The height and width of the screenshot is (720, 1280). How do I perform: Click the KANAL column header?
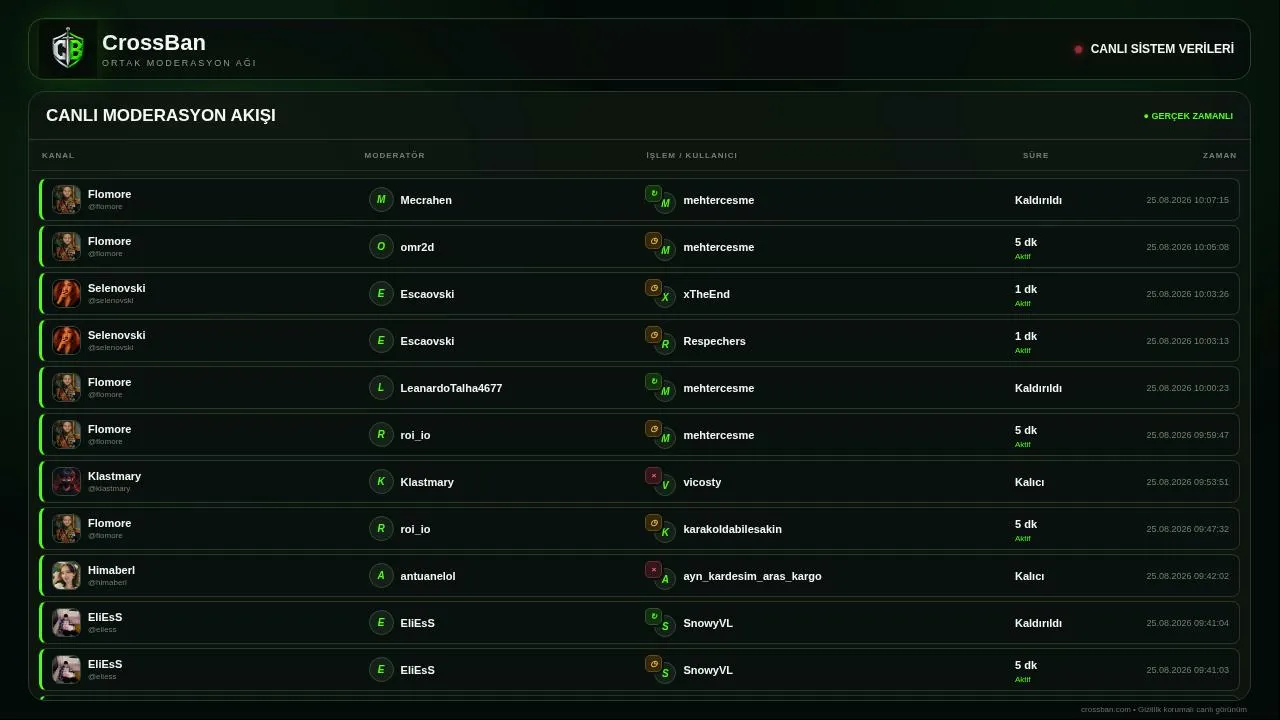click(58, 155)
